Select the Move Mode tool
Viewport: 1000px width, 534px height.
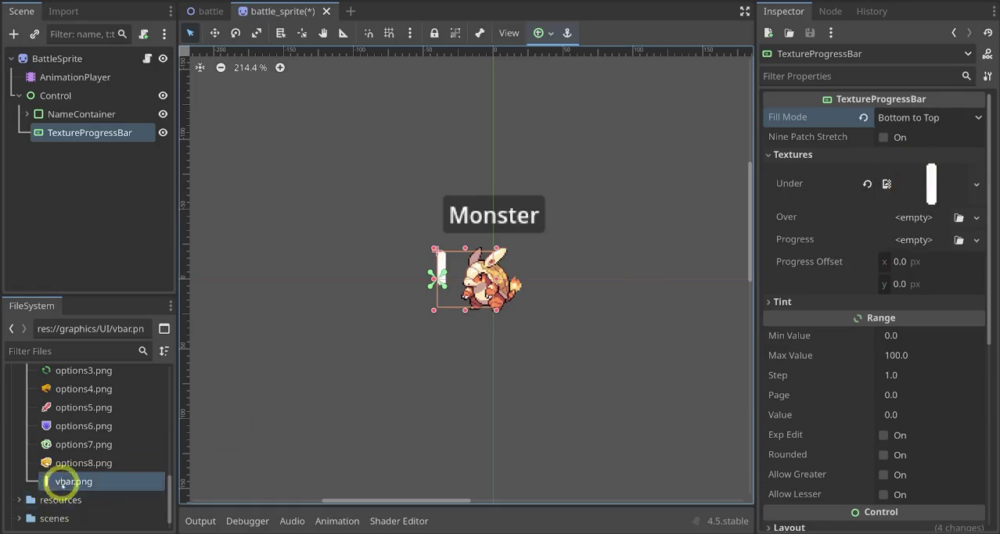[214, 33]
